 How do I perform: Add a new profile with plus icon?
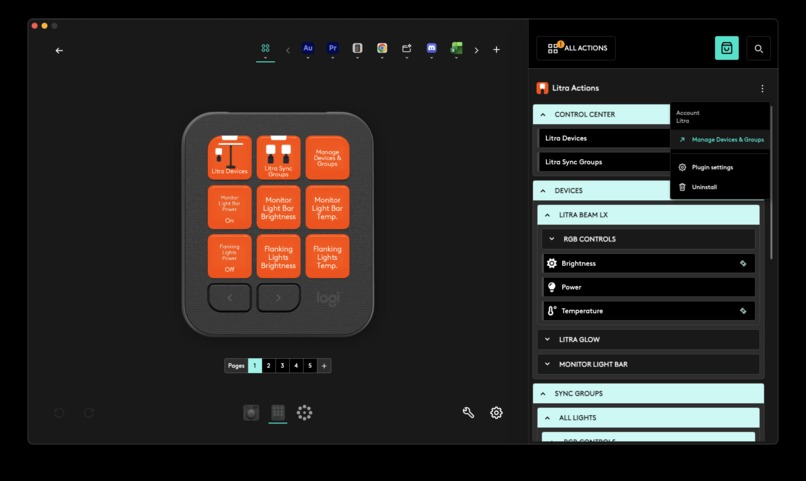tap(496, 50)
